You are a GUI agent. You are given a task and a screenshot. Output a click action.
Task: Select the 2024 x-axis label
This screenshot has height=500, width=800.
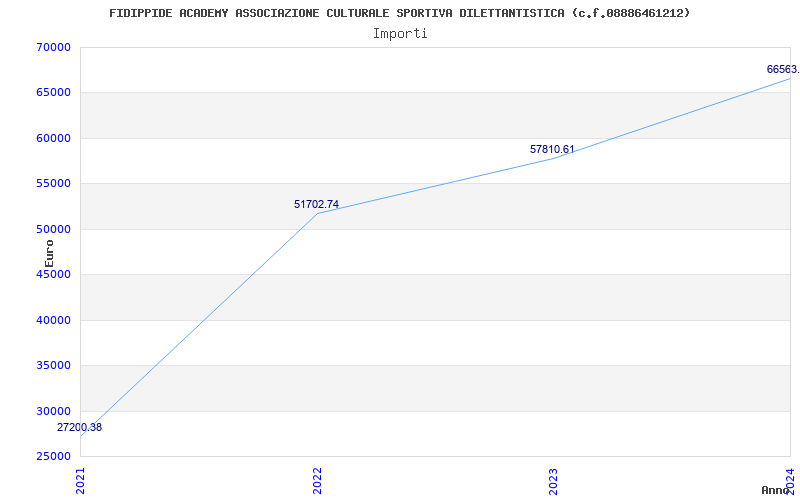[x=790, y=481]
